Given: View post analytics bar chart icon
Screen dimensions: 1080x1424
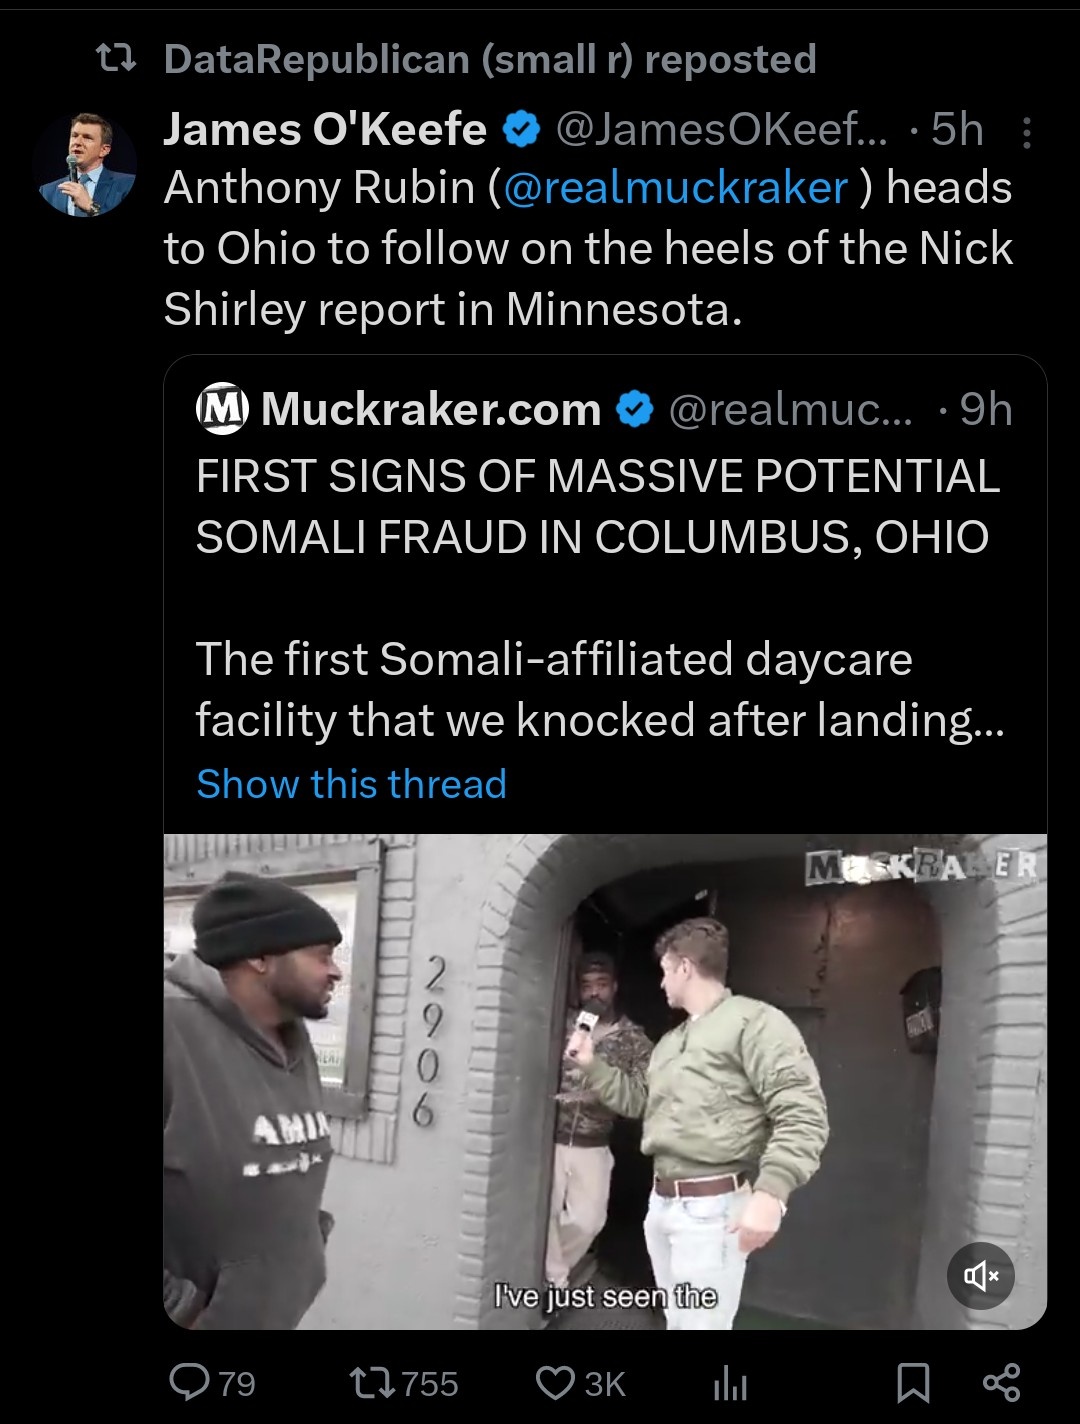Looking at the screenshot, I should point(730,1383).
